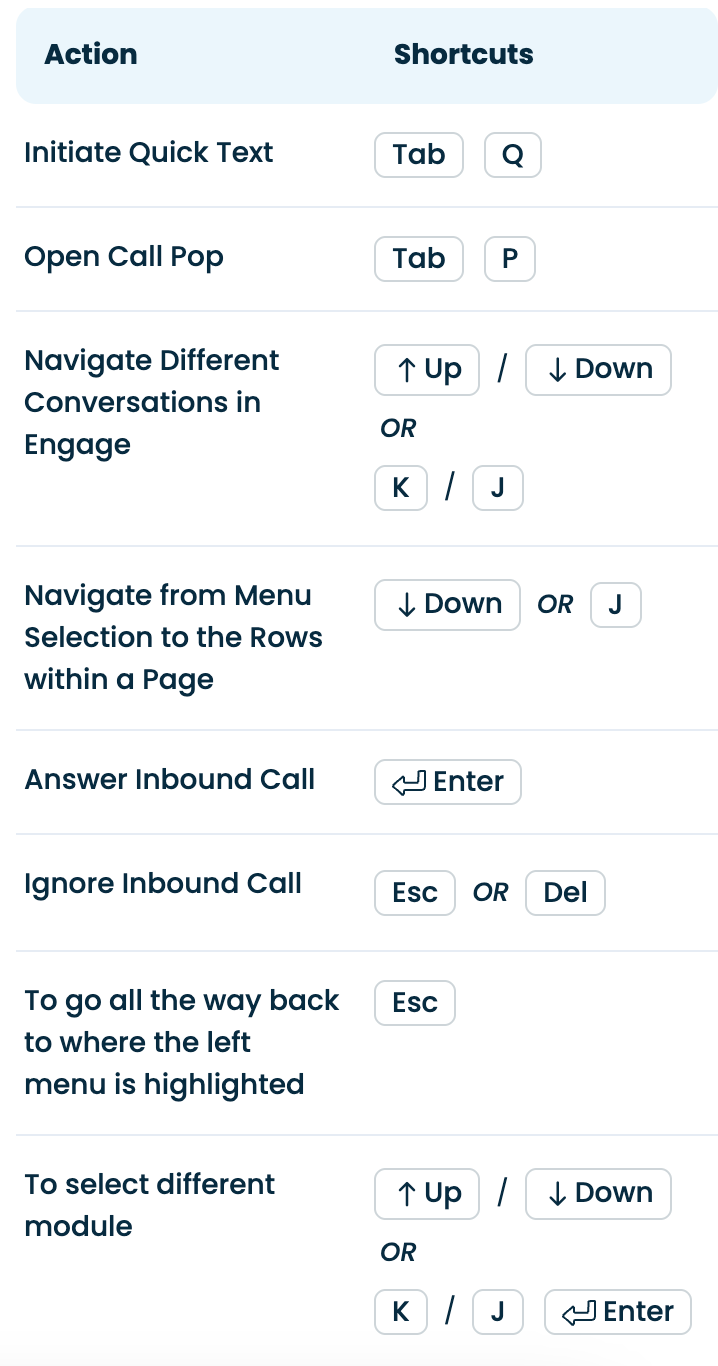
Task: Select K key in Navigate Different Conversations row
Action: (x=401, y=489)
